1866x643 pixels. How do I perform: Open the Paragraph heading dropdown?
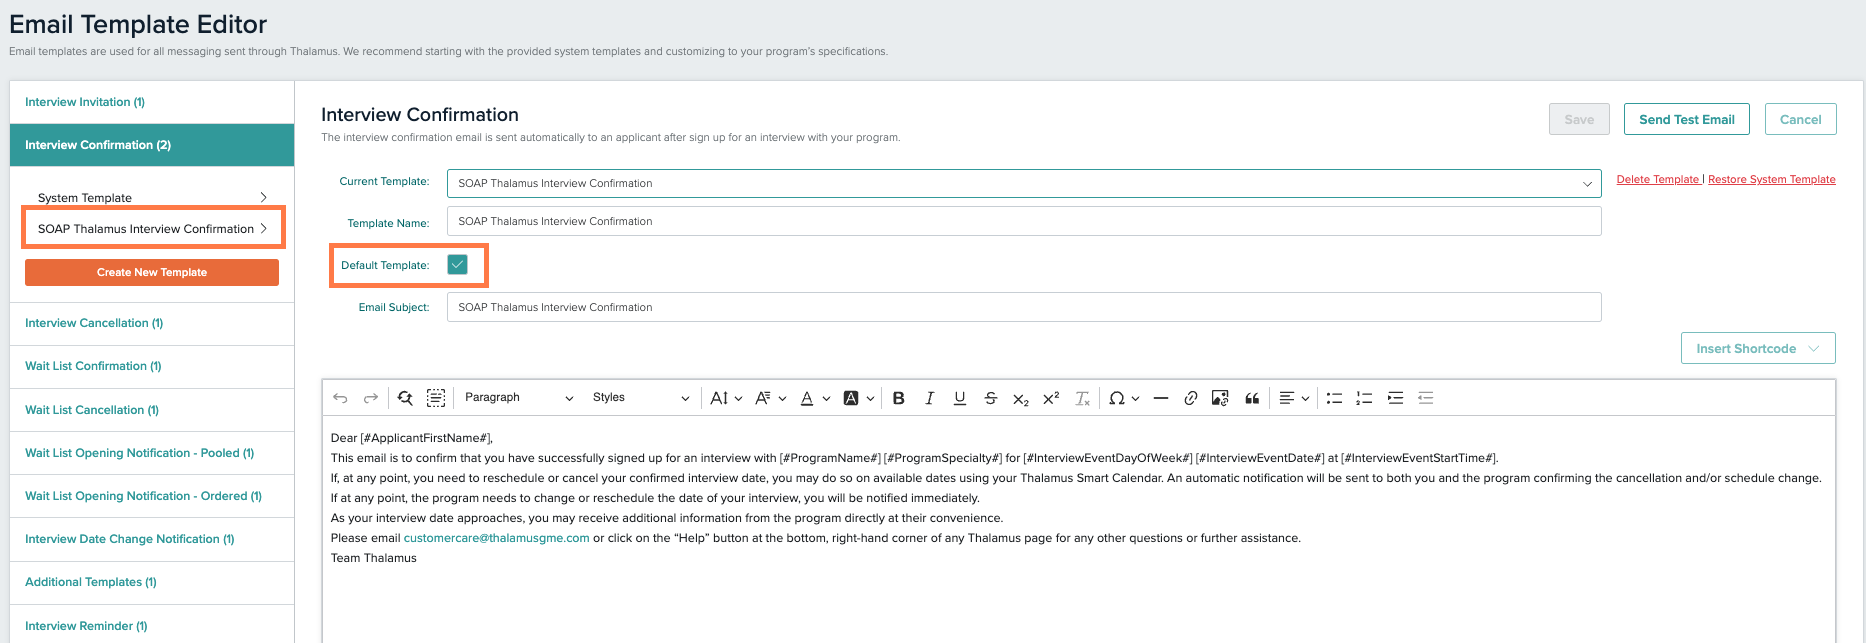[518, 398]
